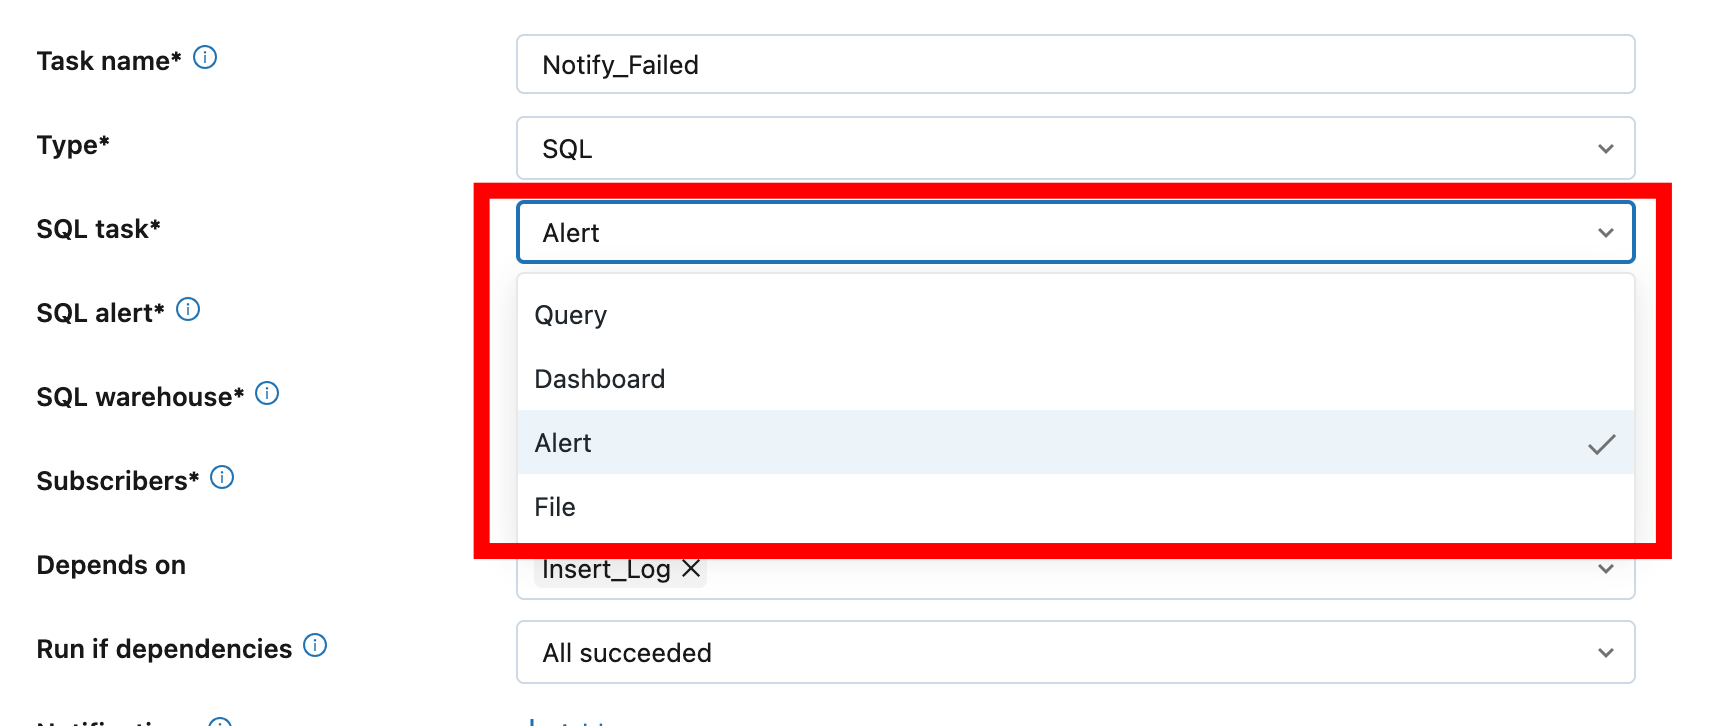This screenshot has width=1732, height=726.
Task: Choose the Dashboard option
Action: tap(1075, 379)
